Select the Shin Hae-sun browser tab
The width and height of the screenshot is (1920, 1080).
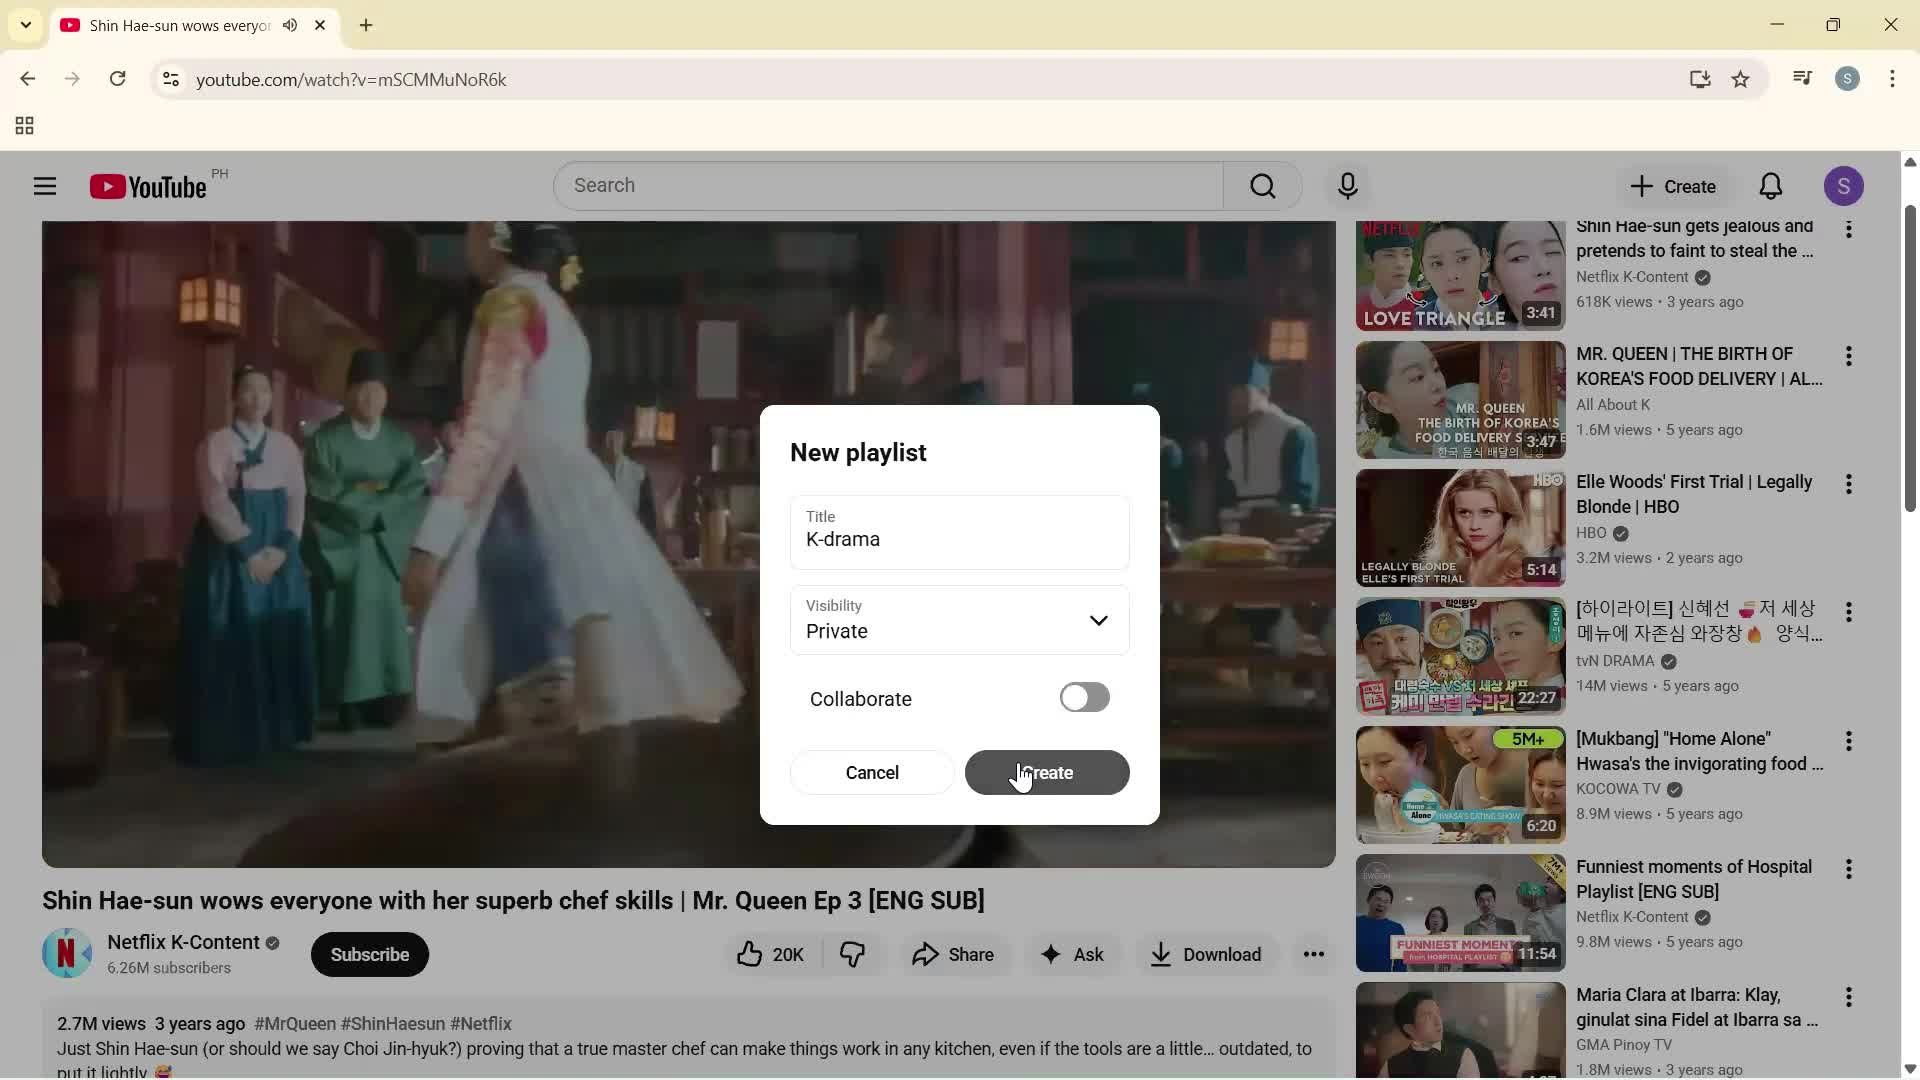170,25
